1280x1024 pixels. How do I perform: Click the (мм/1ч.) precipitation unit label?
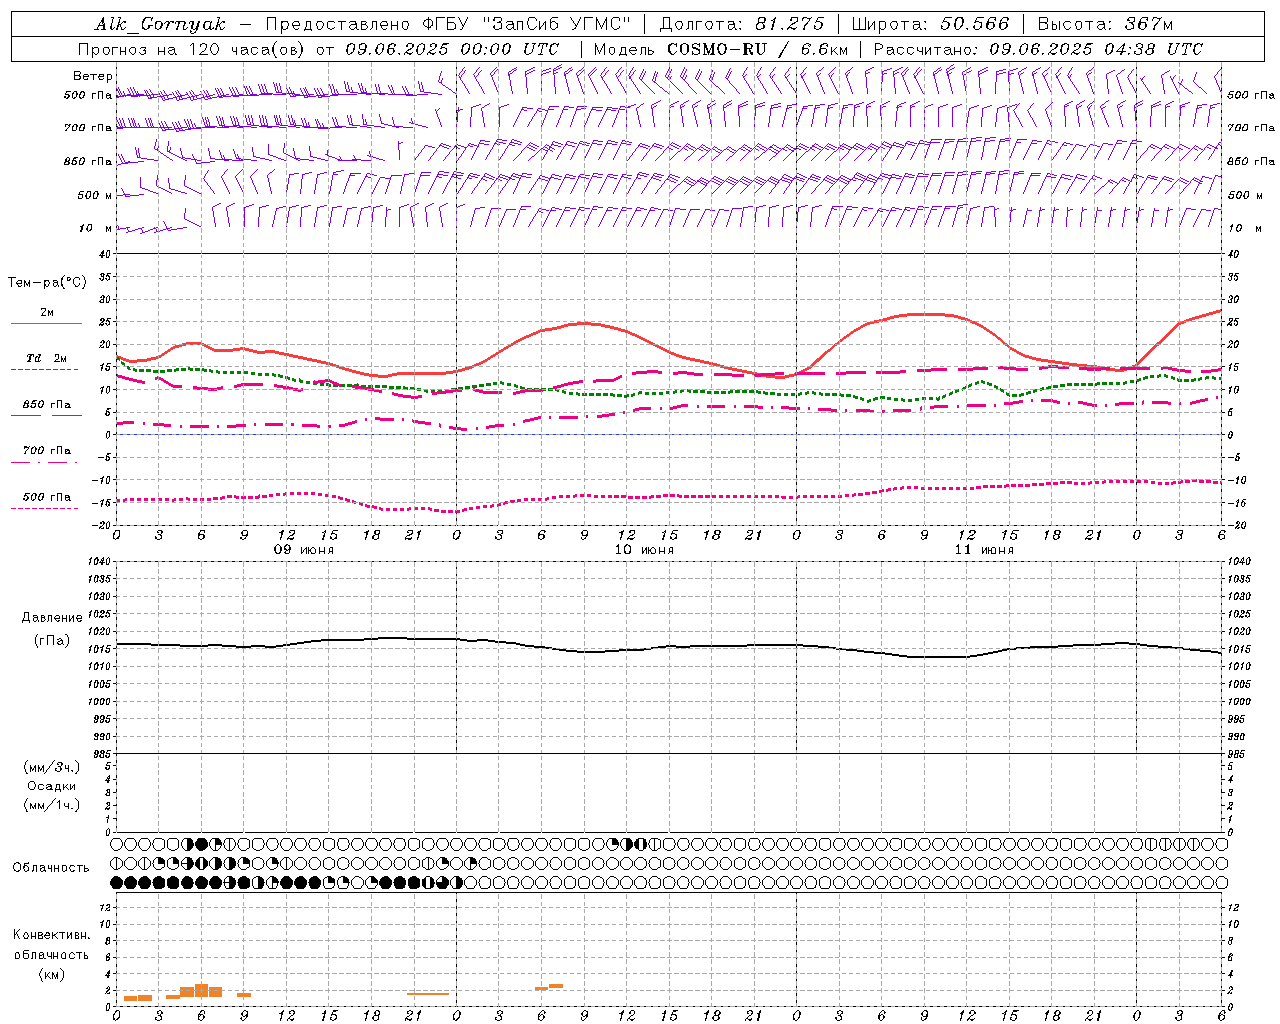tap(52, 805)
